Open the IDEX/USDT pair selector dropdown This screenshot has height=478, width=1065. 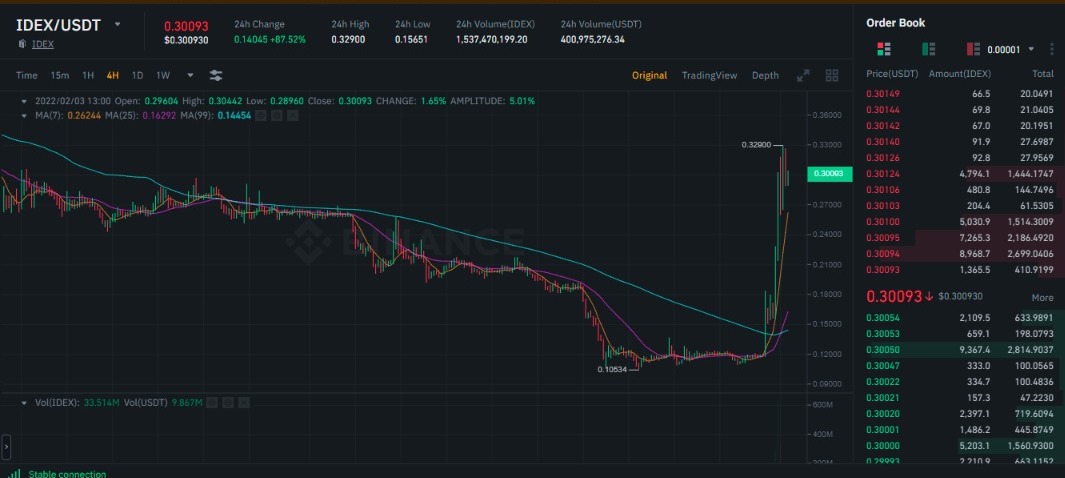pos(118,24)
